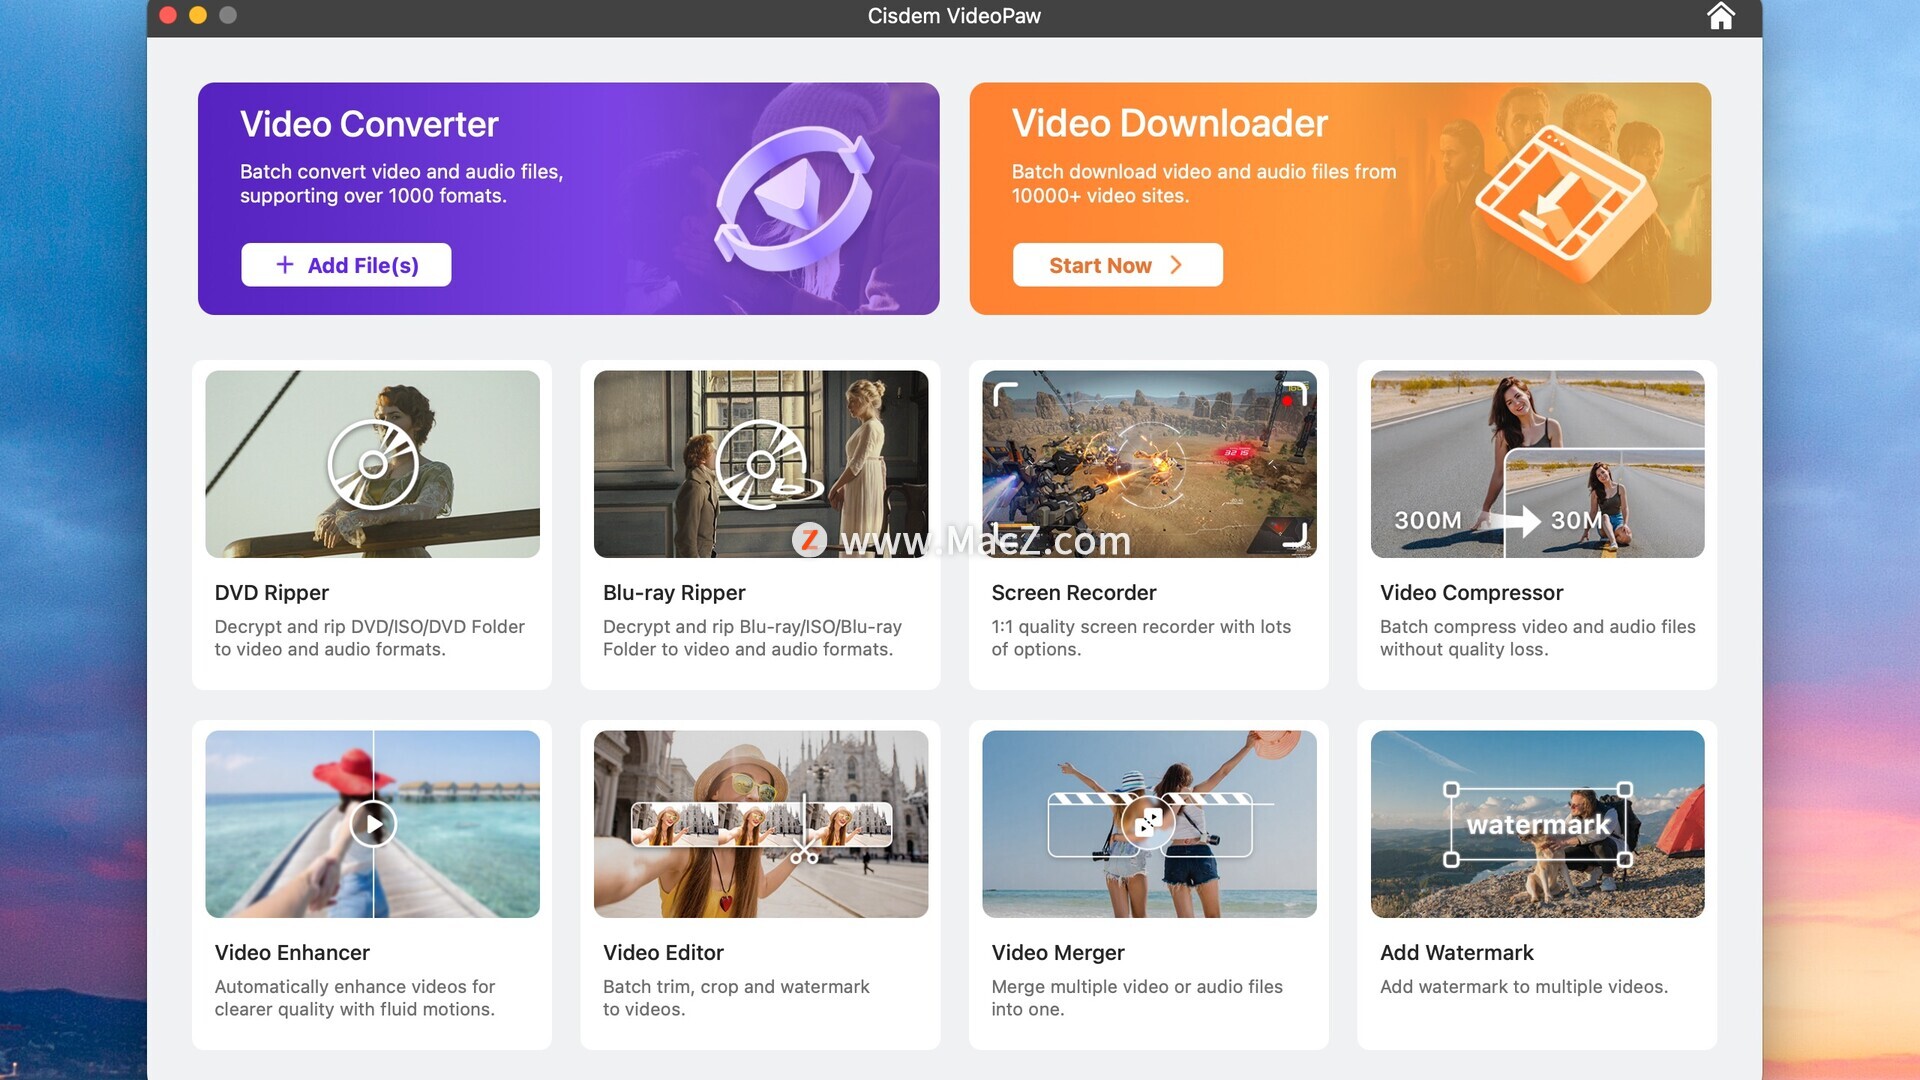Screen dimensions: 1920x1080
Task: Click the Blu-ray disc icon on thumbnail
Action: tap(763, 465)
